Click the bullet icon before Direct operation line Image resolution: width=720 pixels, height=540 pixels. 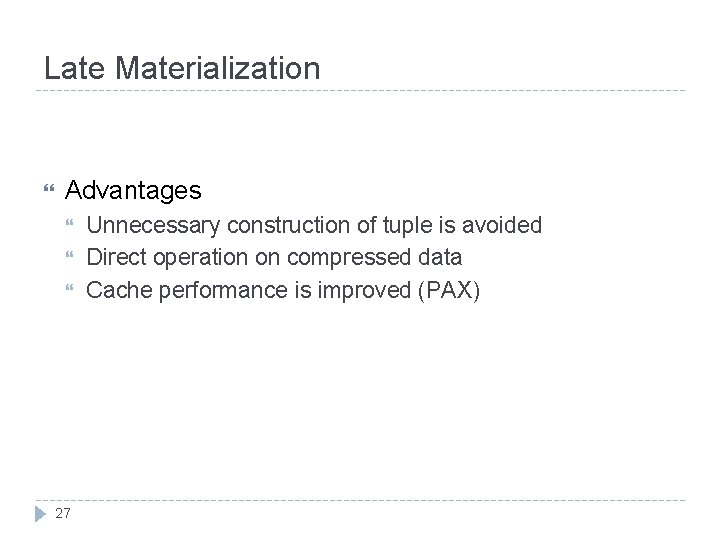tap(69, 254)
